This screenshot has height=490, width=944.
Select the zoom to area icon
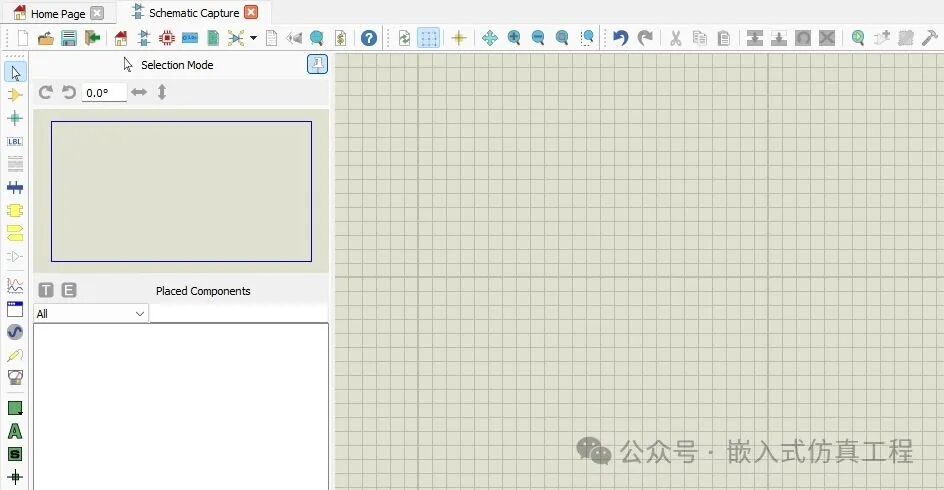(x=587, y=39)
